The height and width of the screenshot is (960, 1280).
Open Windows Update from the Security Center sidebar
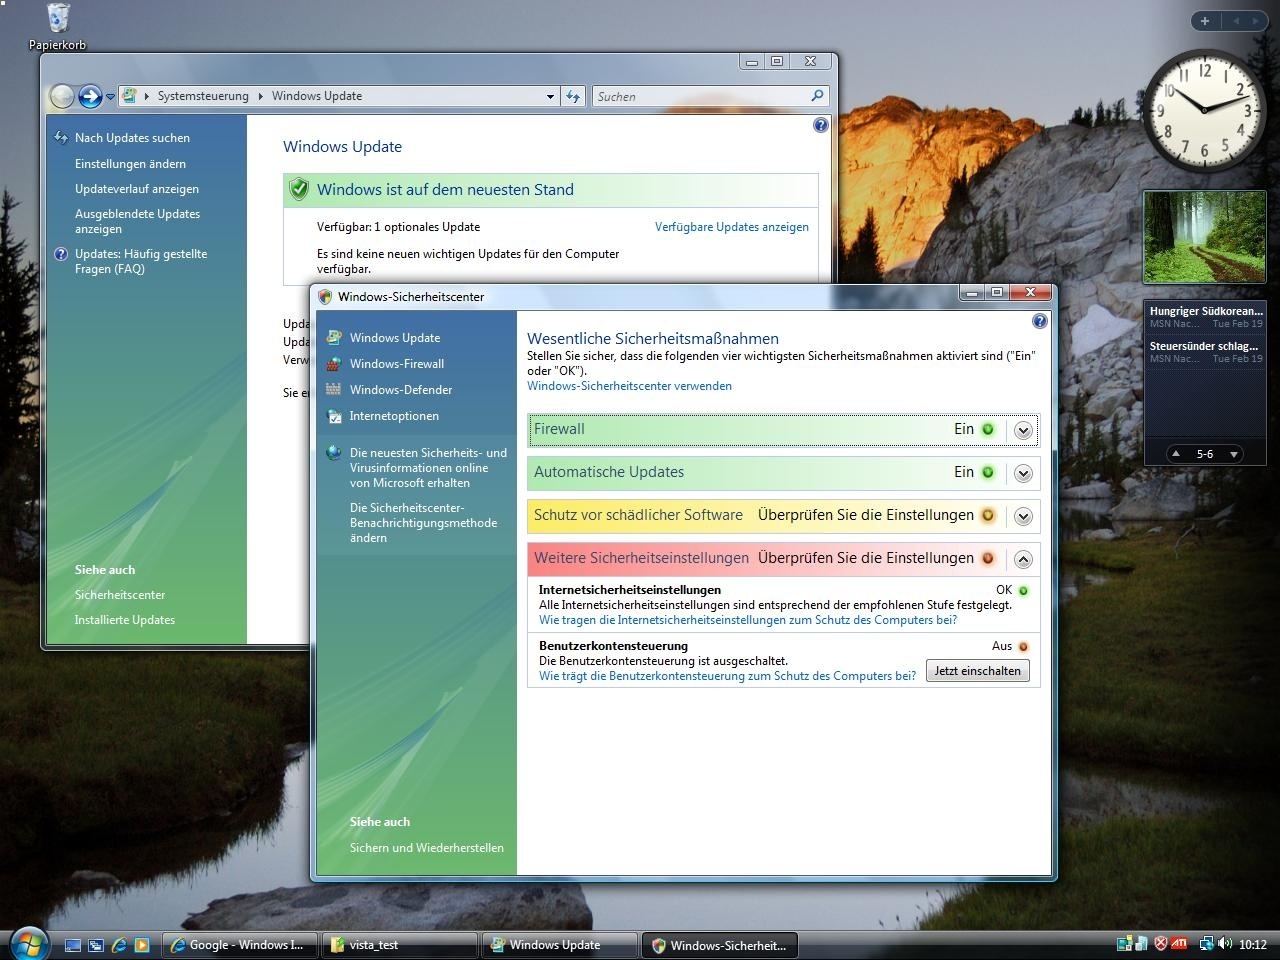tap(394, 337)
